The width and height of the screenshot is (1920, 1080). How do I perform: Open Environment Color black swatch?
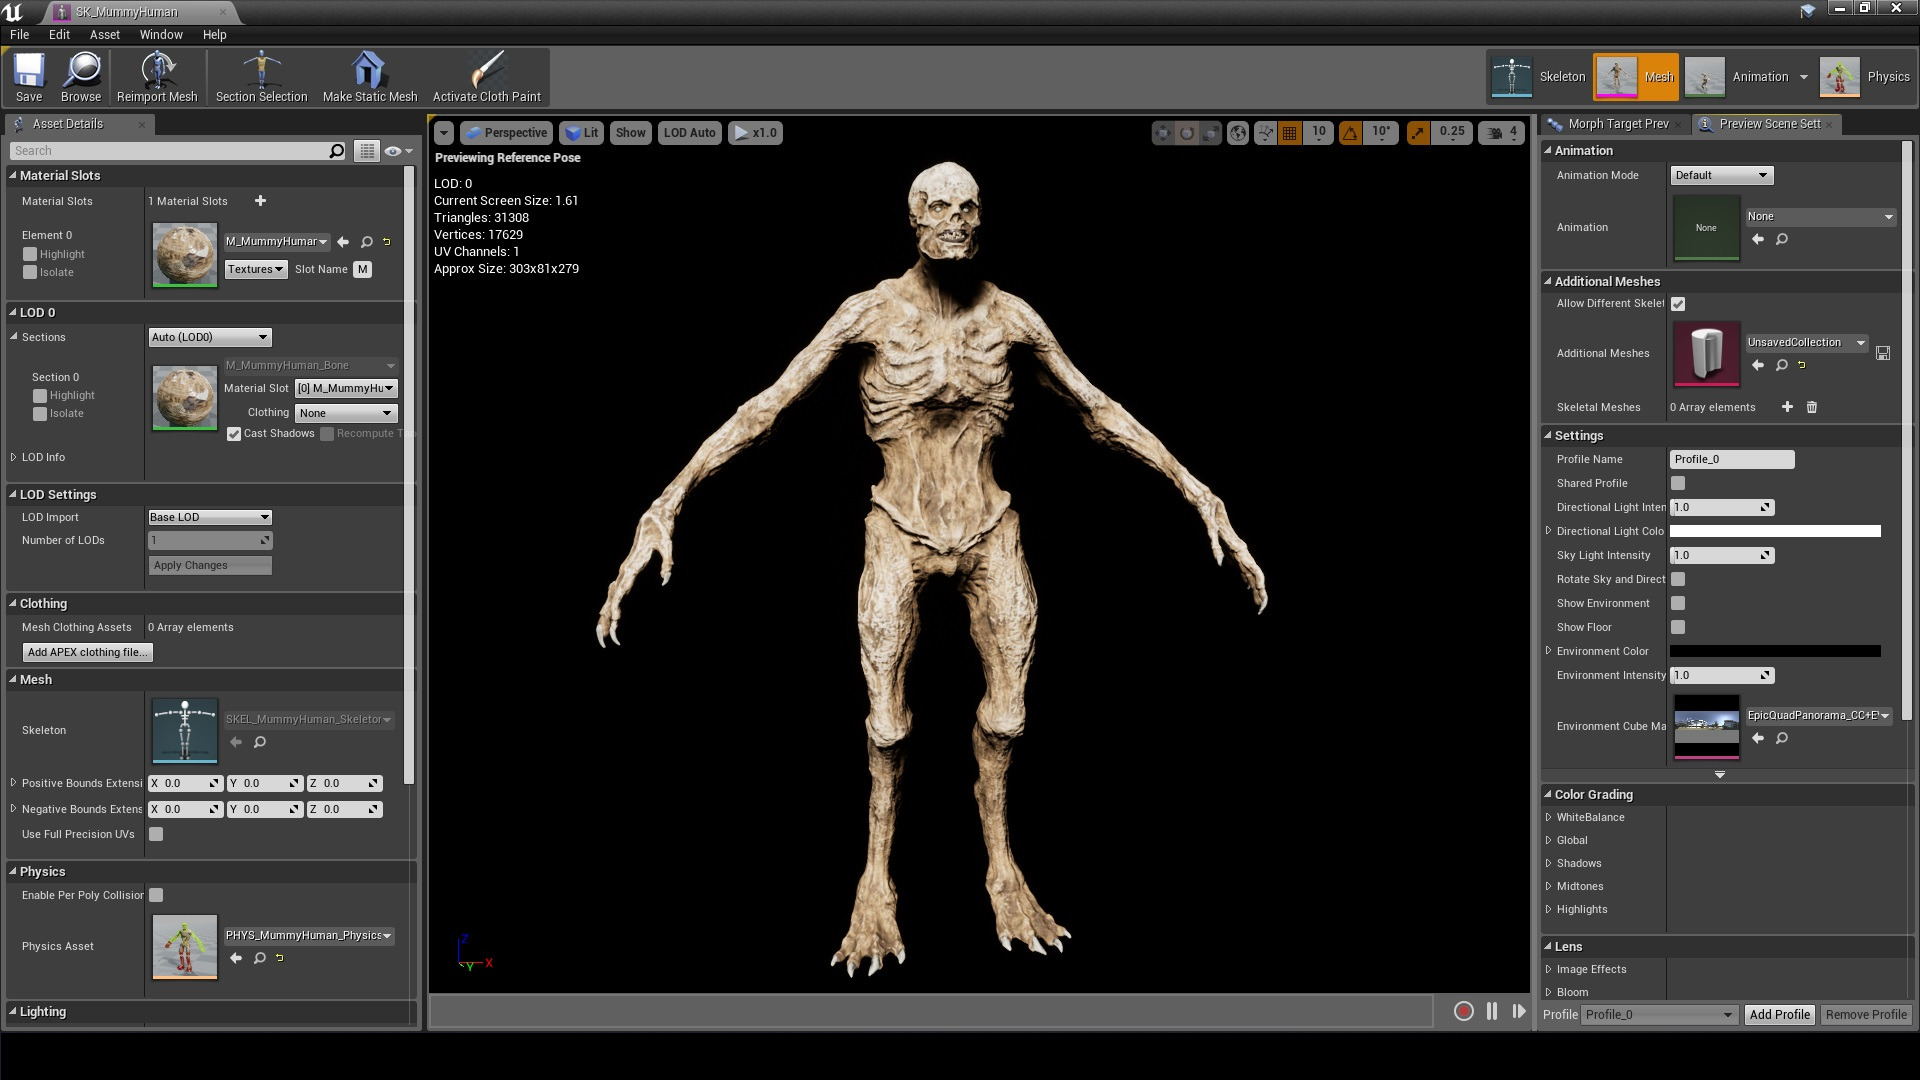coord(1775,651)
